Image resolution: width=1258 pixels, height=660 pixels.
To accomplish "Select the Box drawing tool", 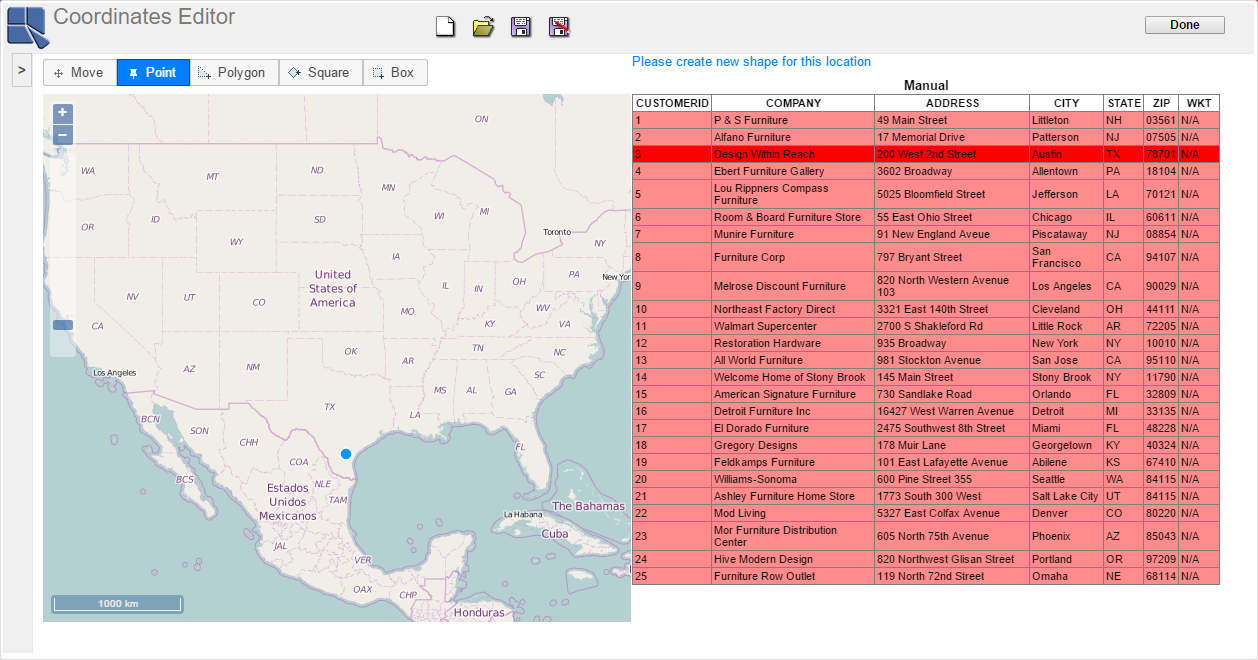I will (x=395, y=72).
